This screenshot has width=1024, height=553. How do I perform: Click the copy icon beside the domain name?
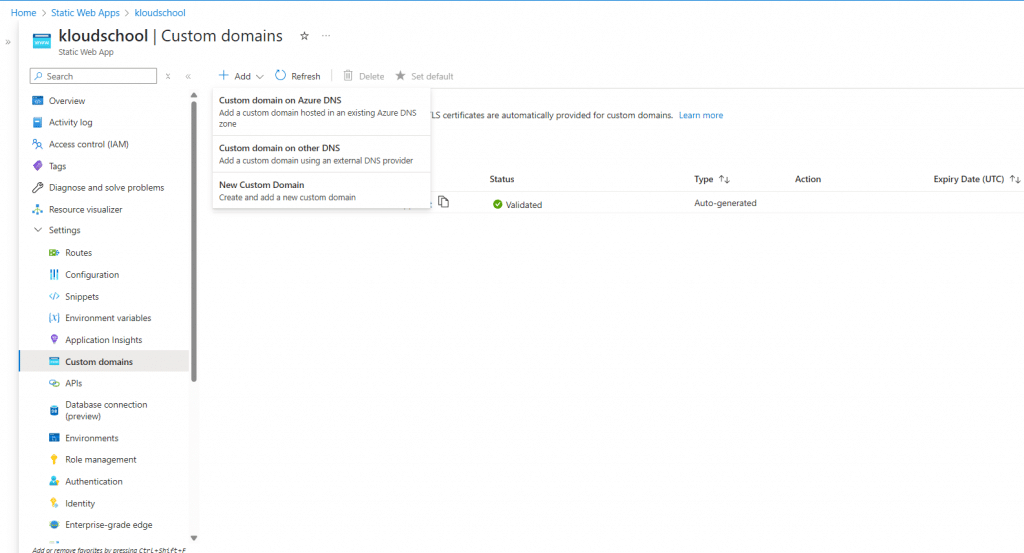click(x=444, y=203)
